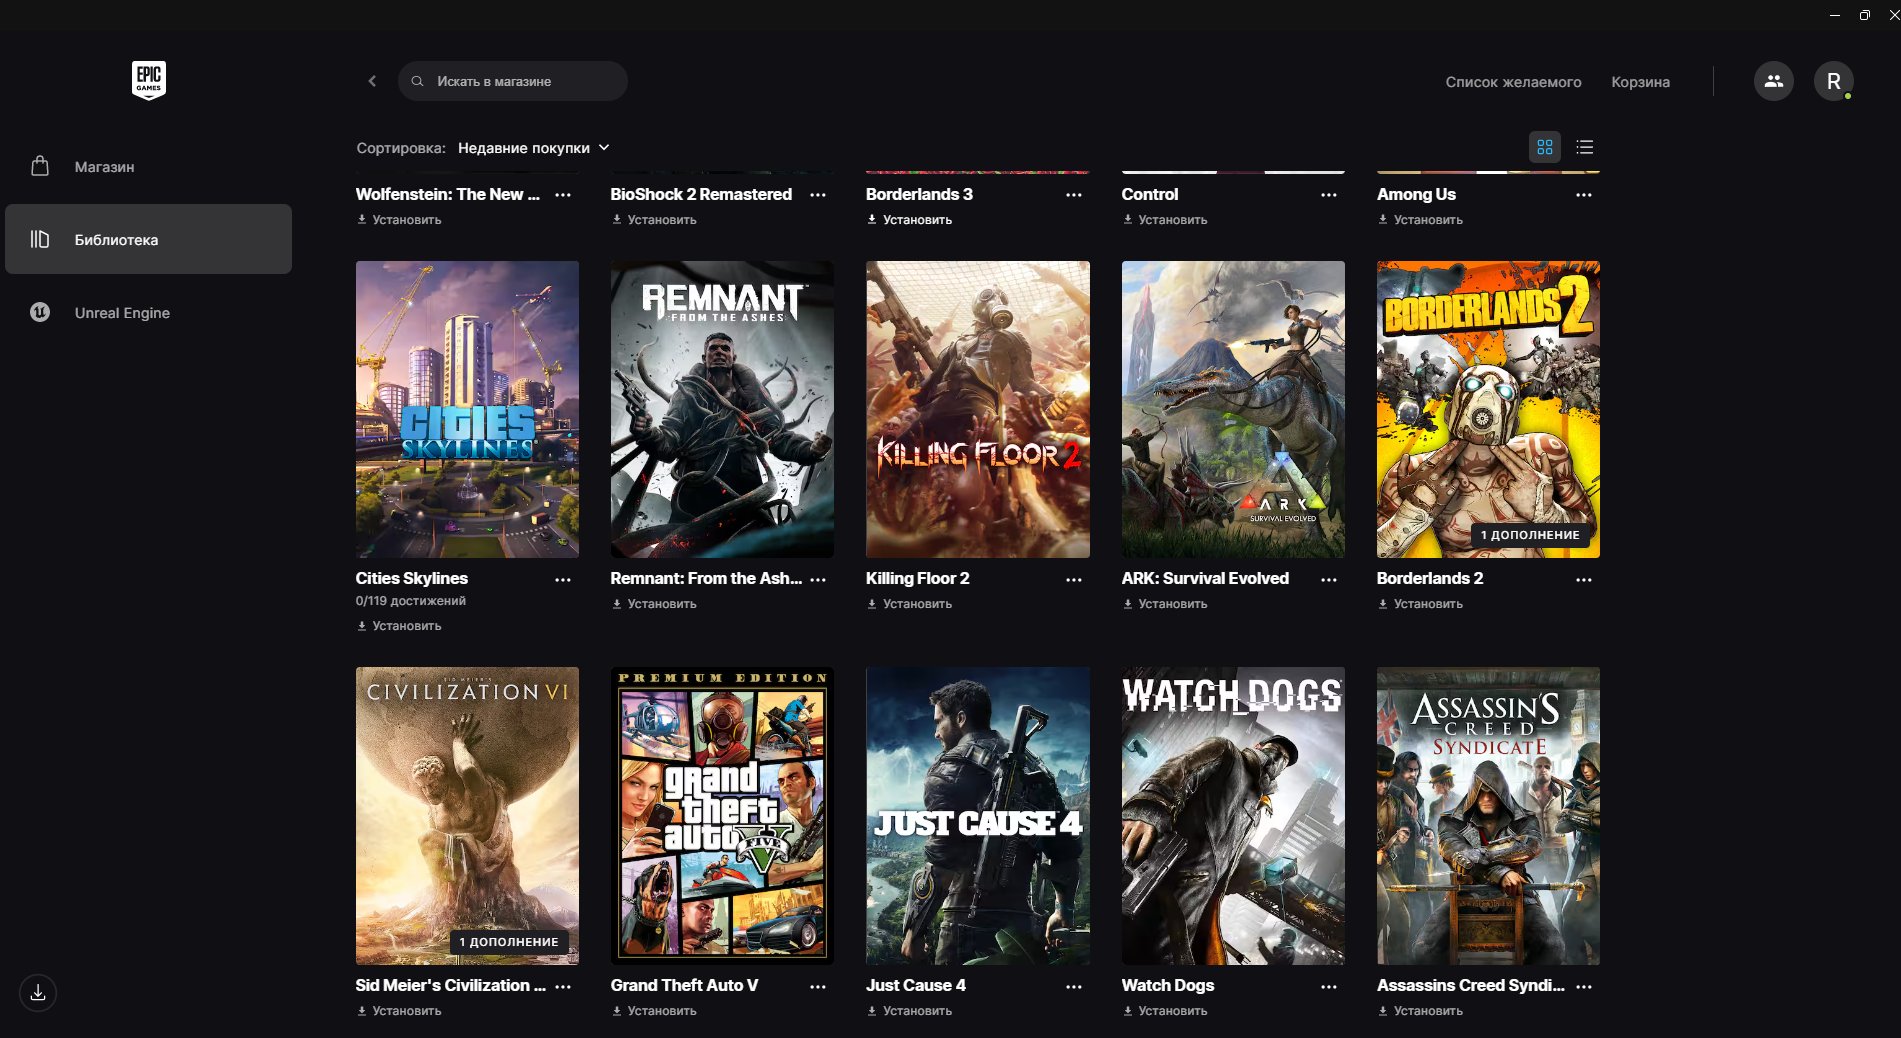1901x1038 pixels.
Task: Install ARK: Survival Evolved via Установить
Action: [x=1165, y=604]
